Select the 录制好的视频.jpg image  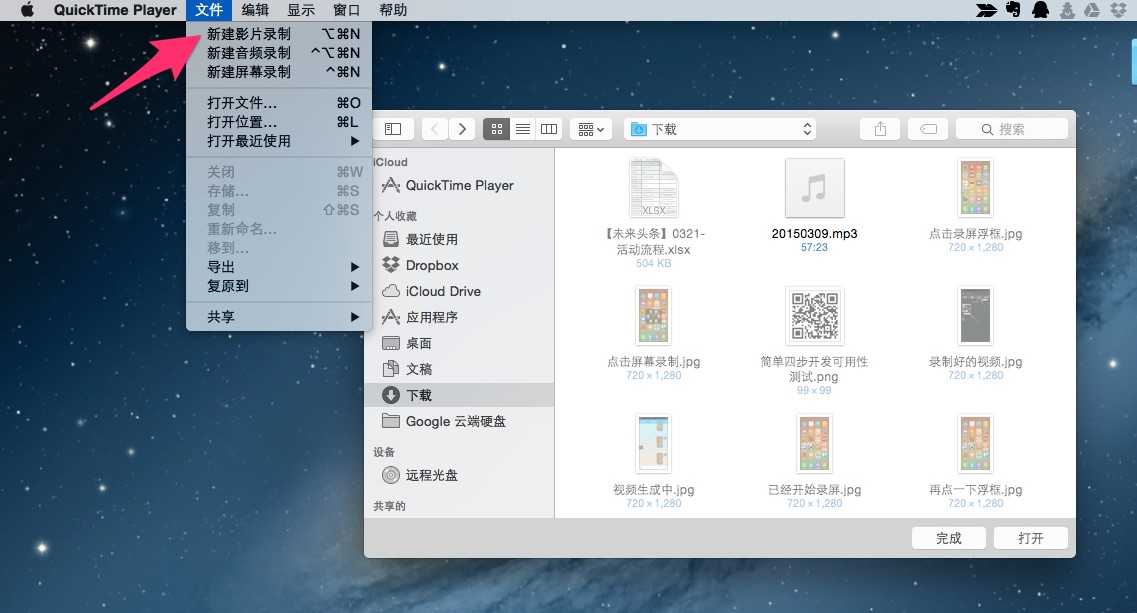[975, 333]
